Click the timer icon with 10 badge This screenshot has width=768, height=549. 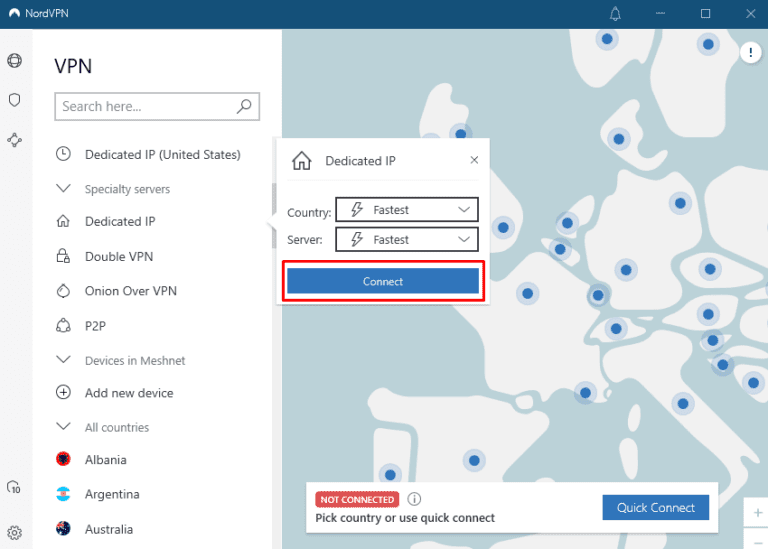[14, 487]
